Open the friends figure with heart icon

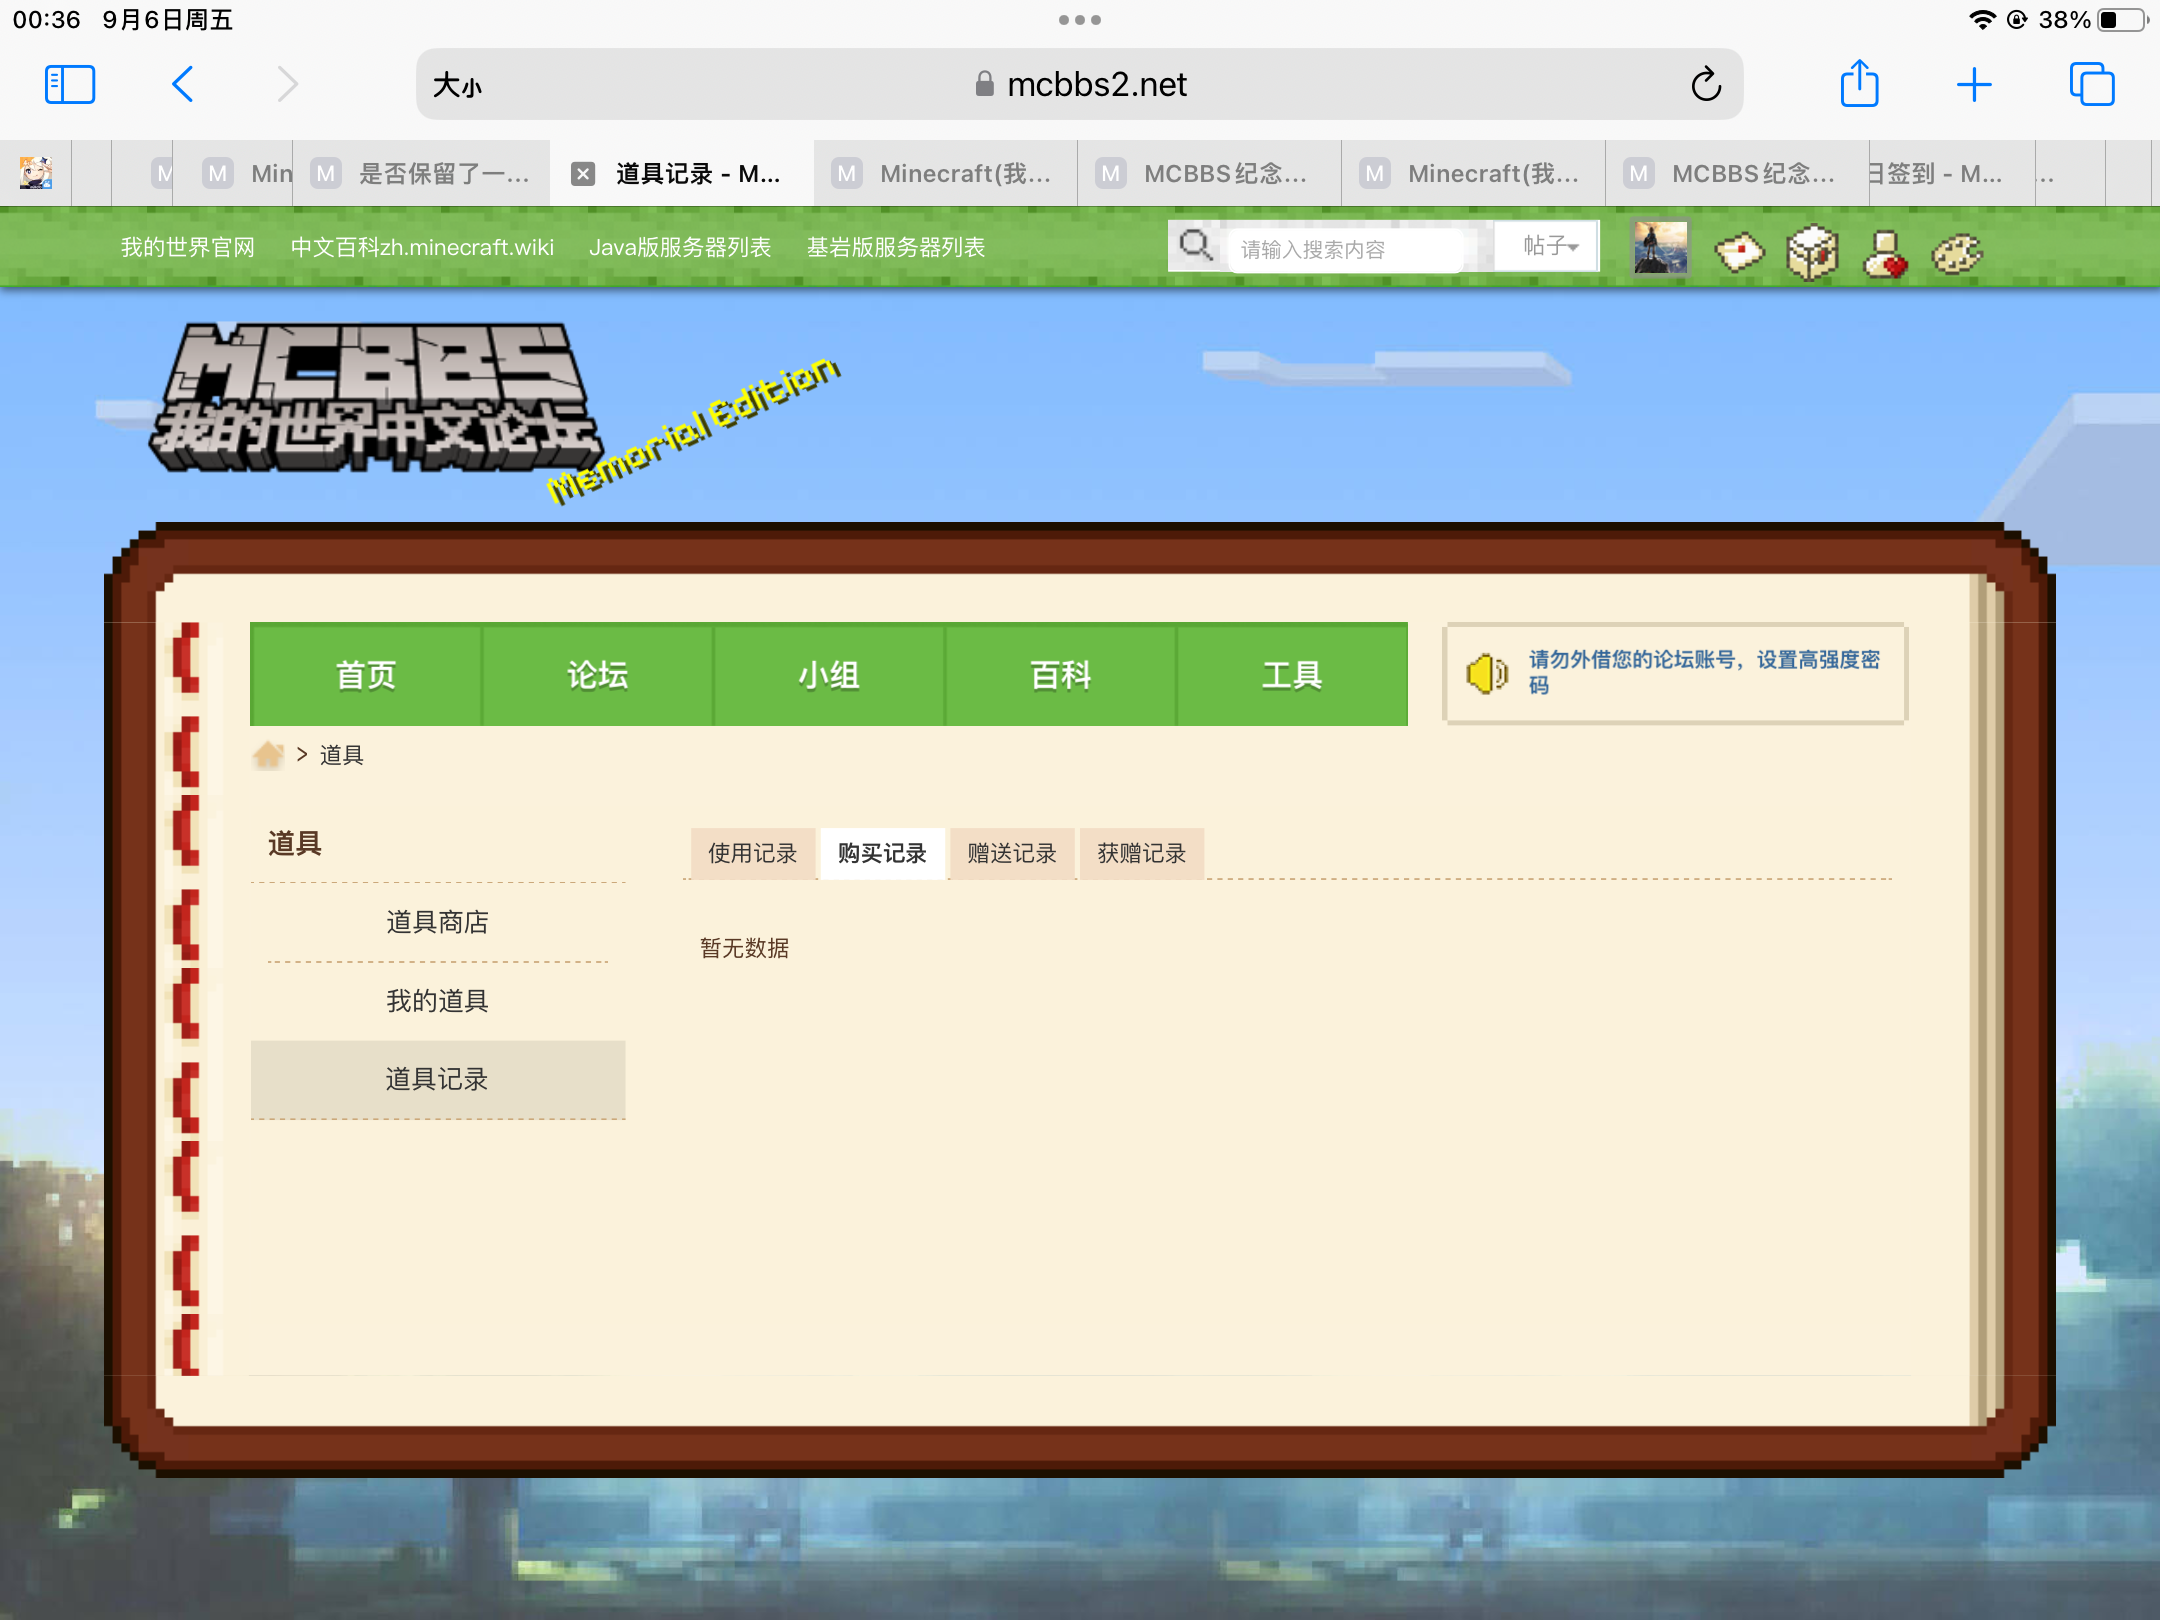tap(1886, 254)
